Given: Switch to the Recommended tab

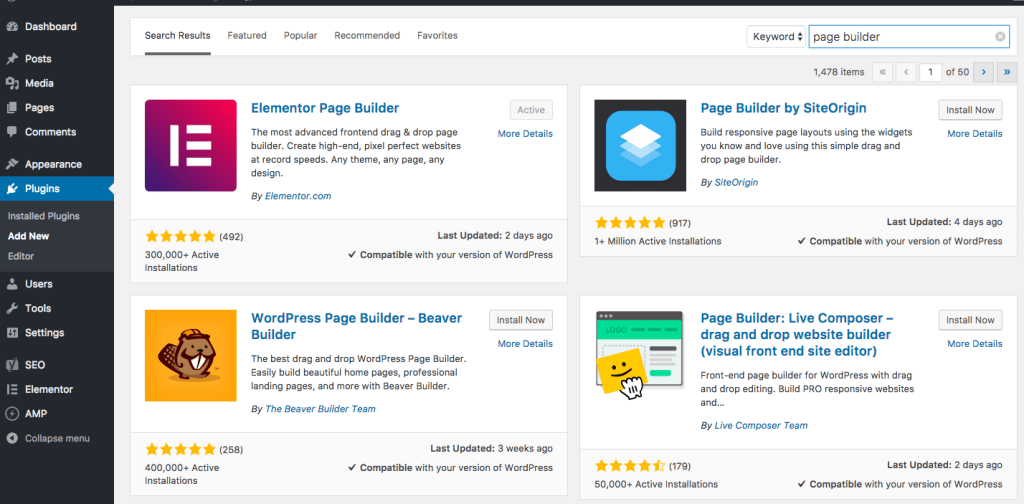Looking at the screenshot, I should 367,35.
